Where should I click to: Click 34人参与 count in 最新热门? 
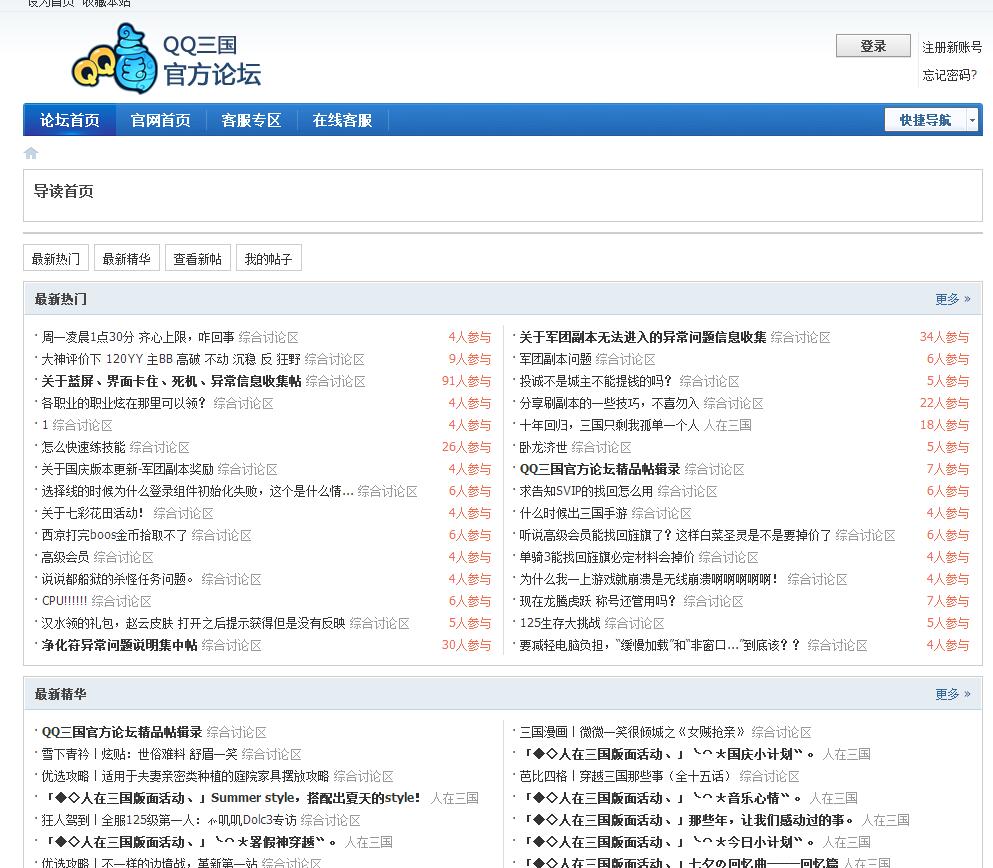[x=944, y=337]
